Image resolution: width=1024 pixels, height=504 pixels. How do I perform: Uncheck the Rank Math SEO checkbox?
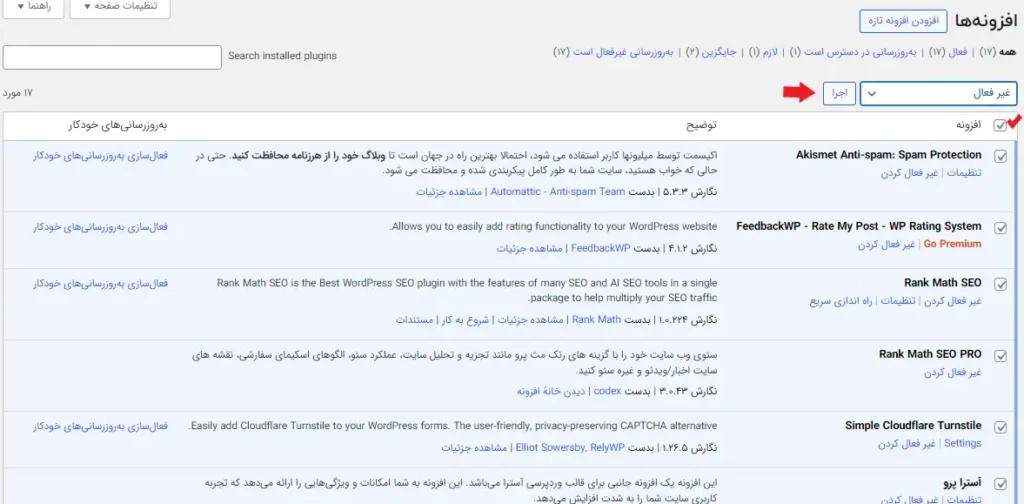pyautogui.click(x=1000, y=284)
